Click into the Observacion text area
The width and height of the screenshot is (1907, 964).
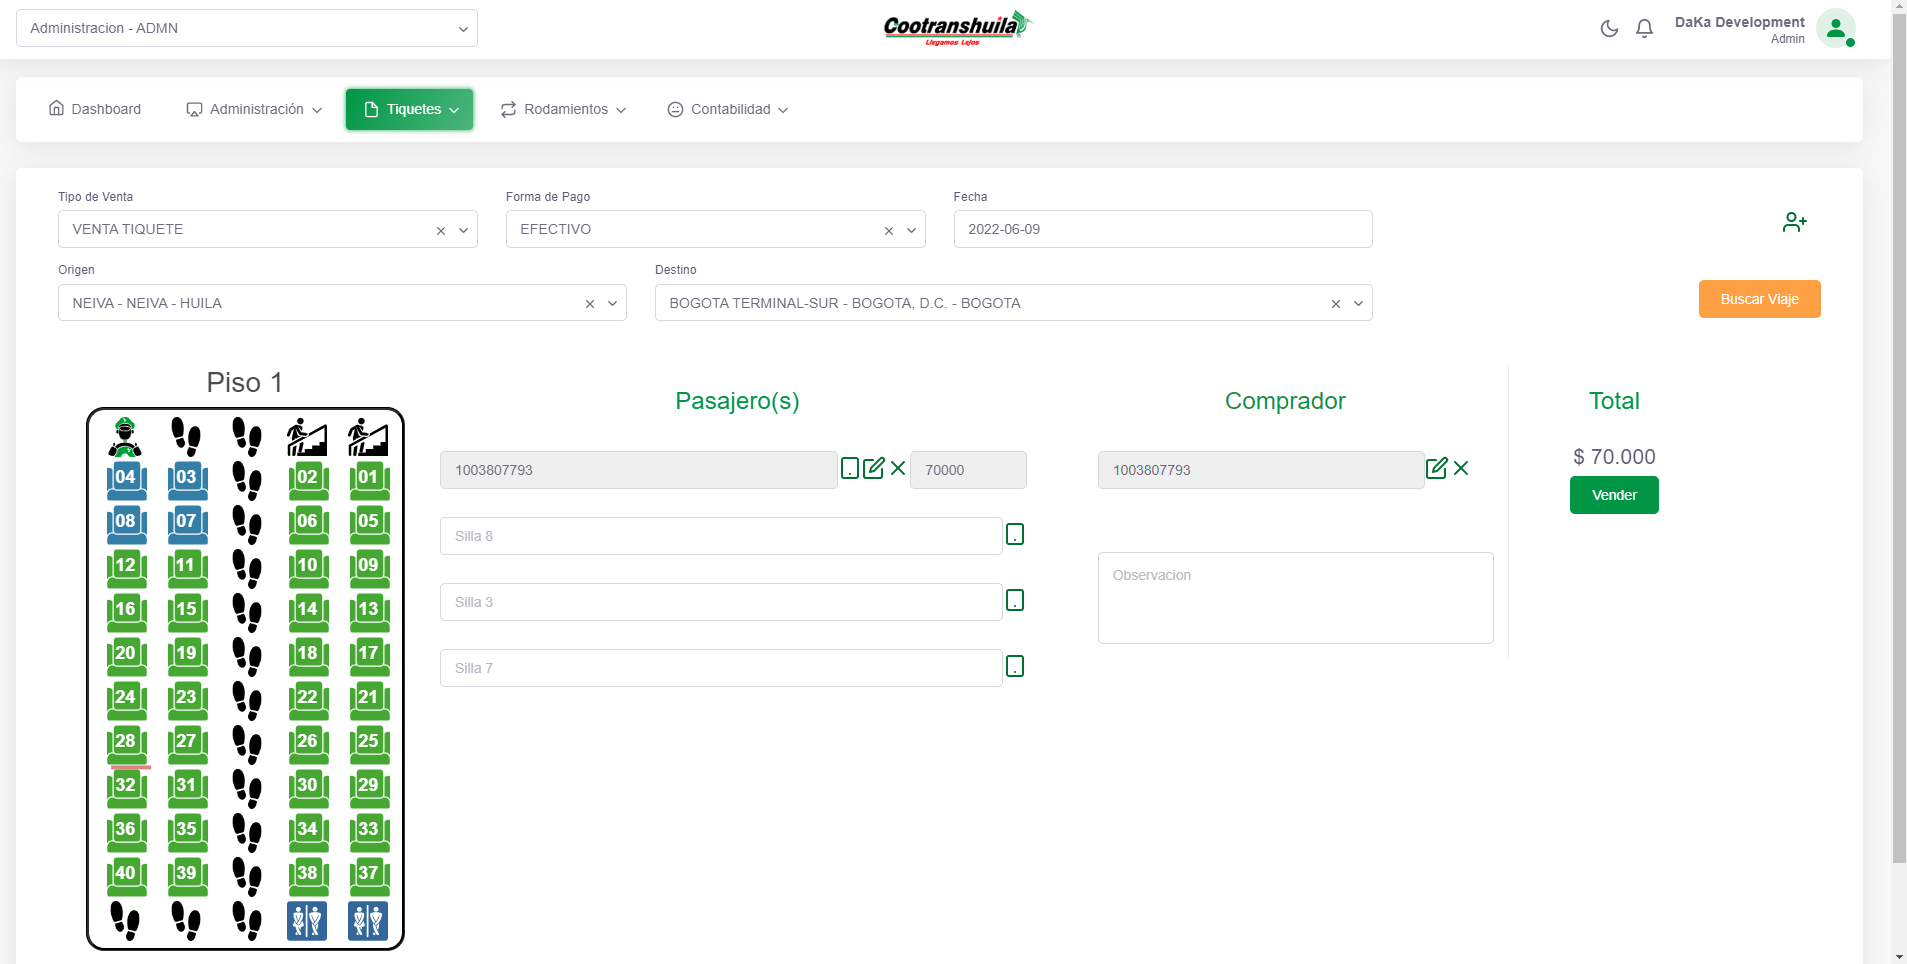click(1295, 598)
